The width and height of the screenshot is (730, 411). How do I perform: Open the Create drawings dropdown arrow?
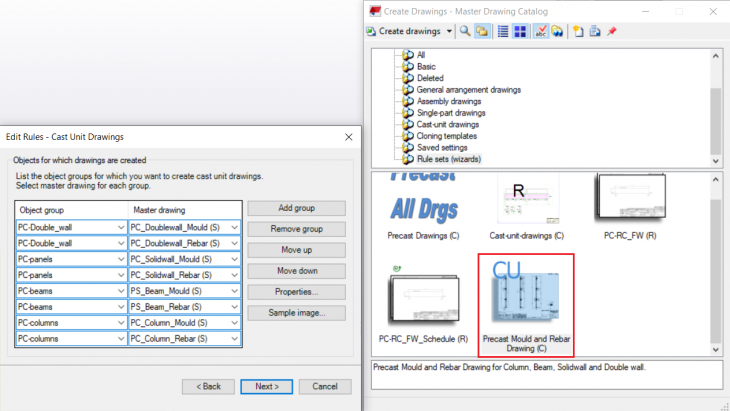coord(450,31)
